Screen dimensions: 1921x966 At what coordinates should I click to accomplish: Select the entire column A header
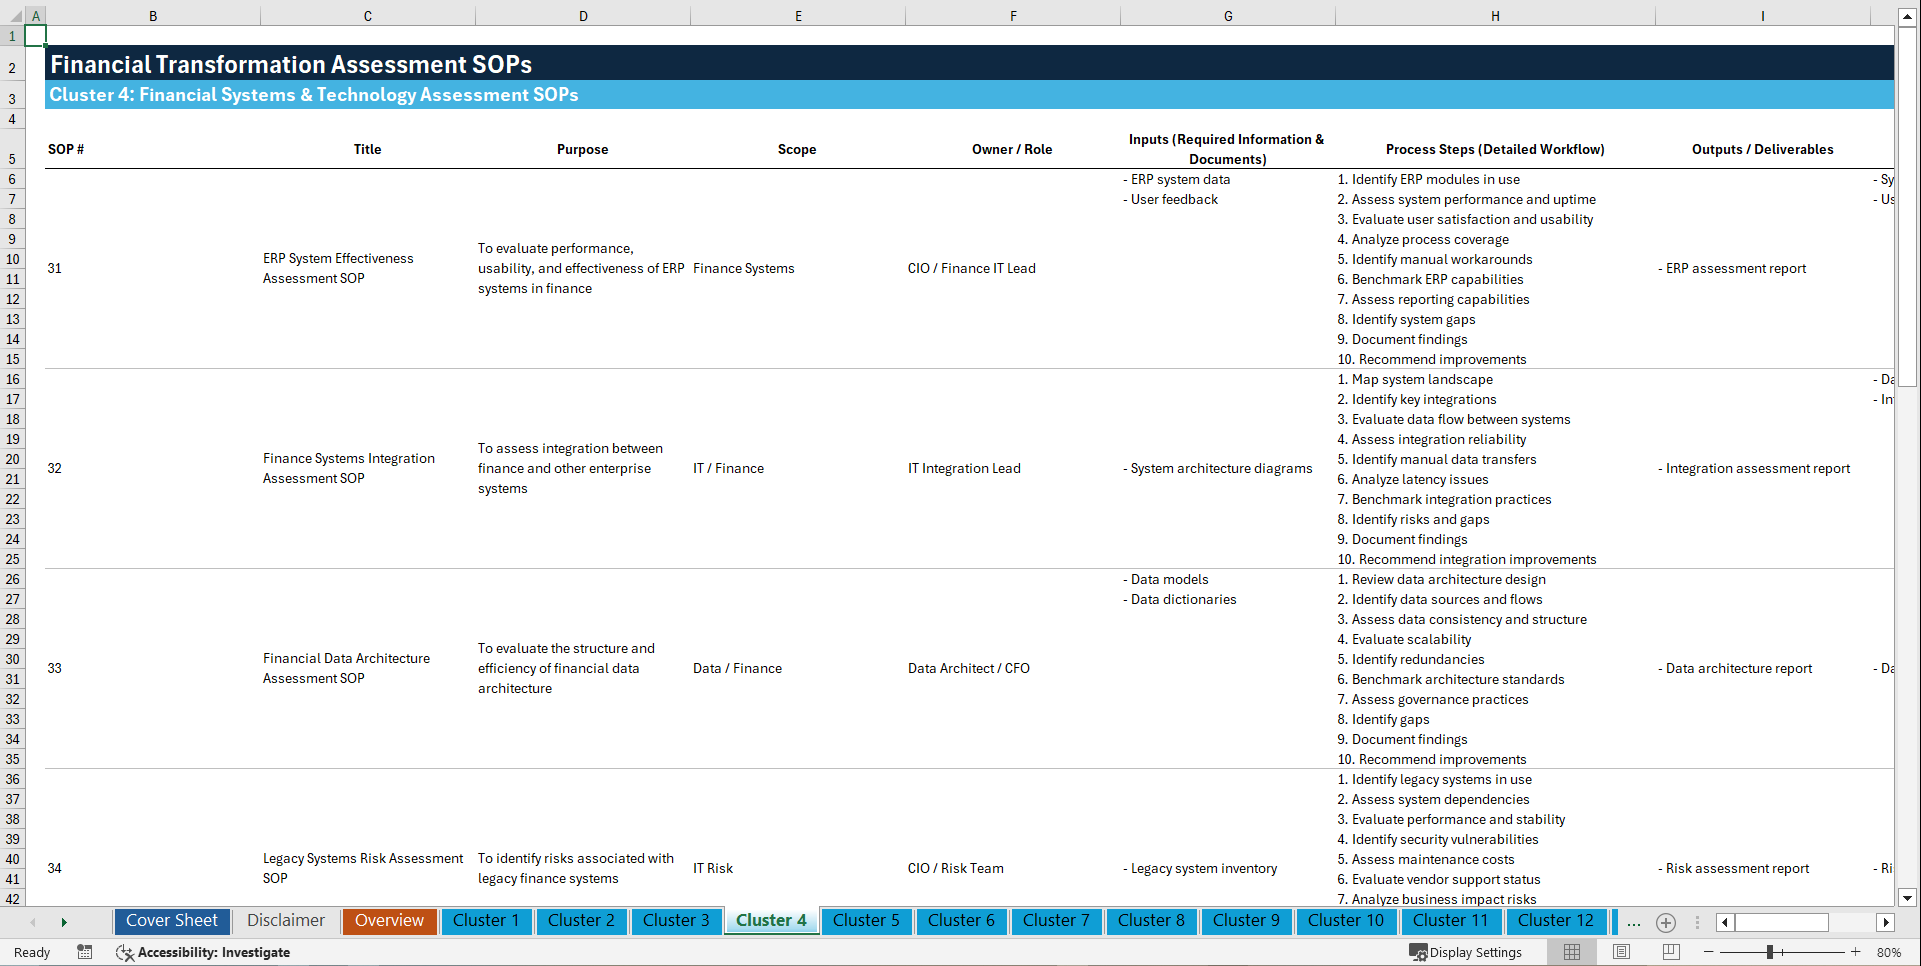(36, 16)
